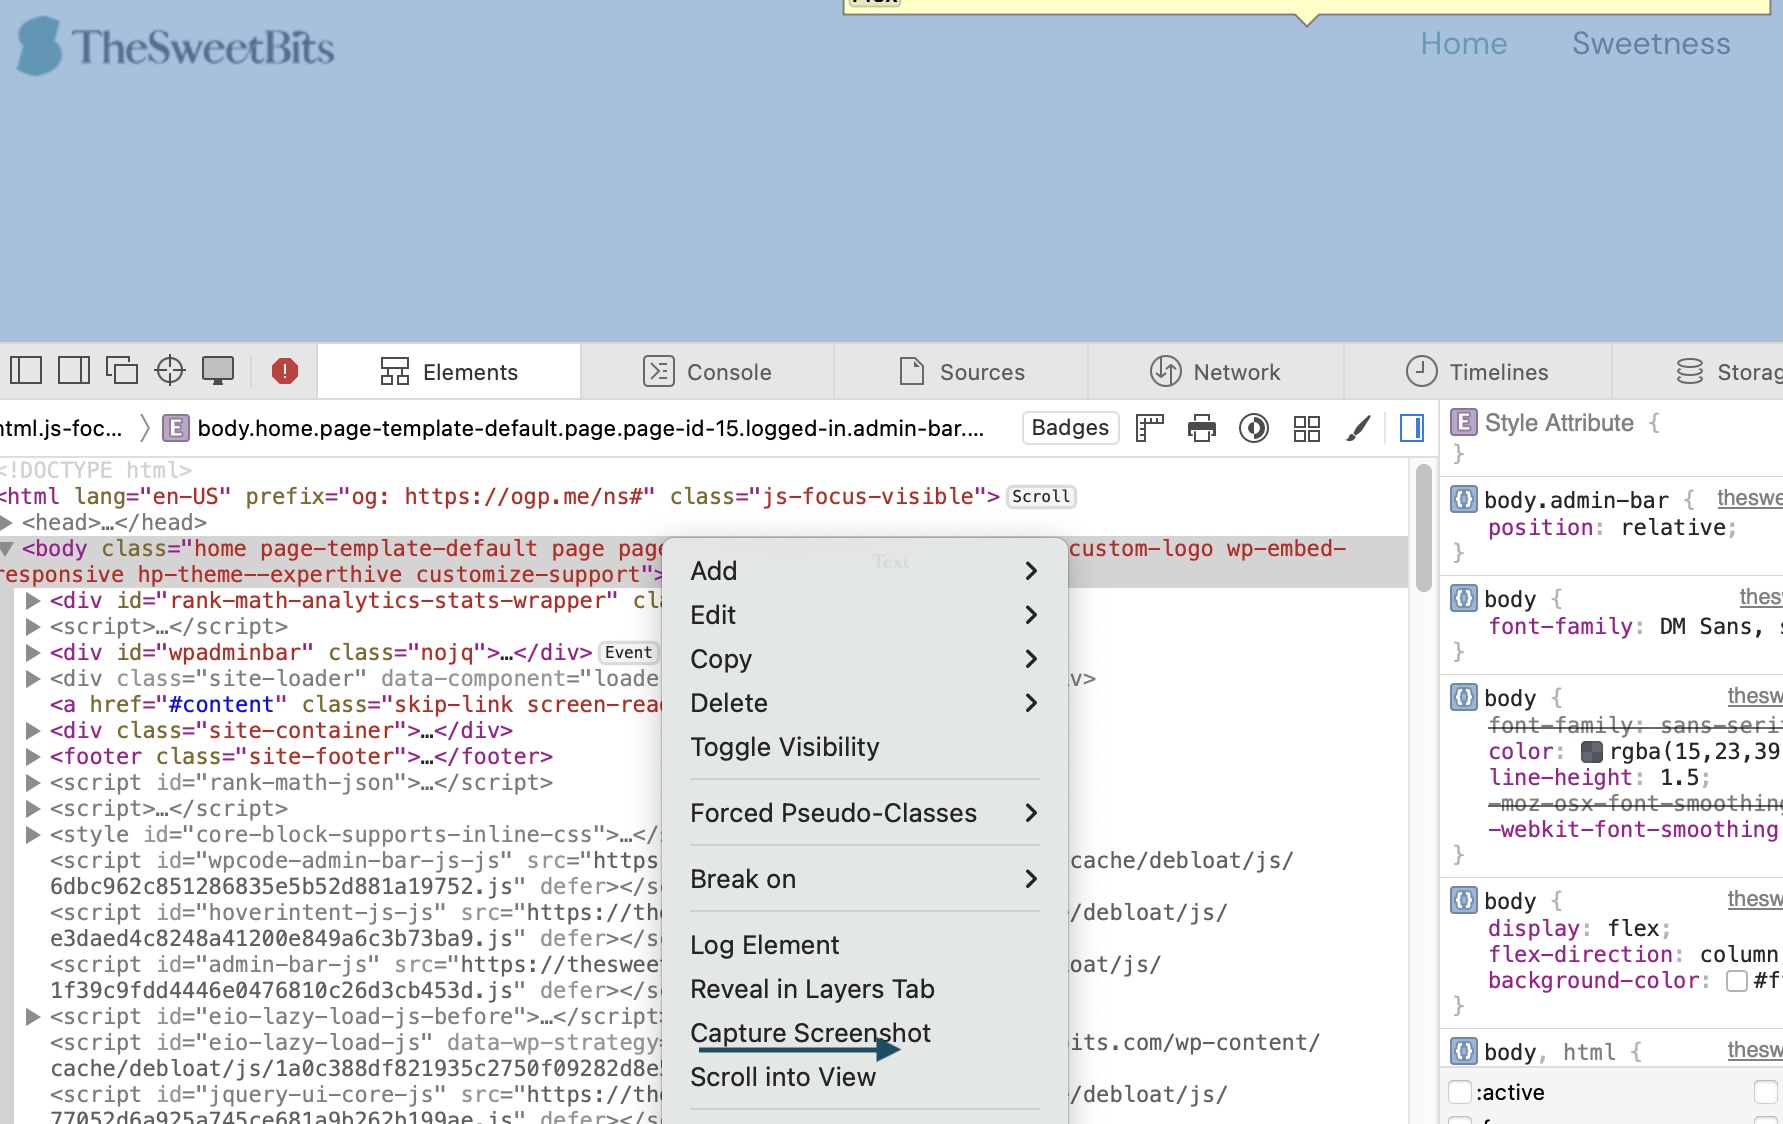1783x1124 pixels.
Task: Open the Copy submenu in context menu
Action: 865,659
